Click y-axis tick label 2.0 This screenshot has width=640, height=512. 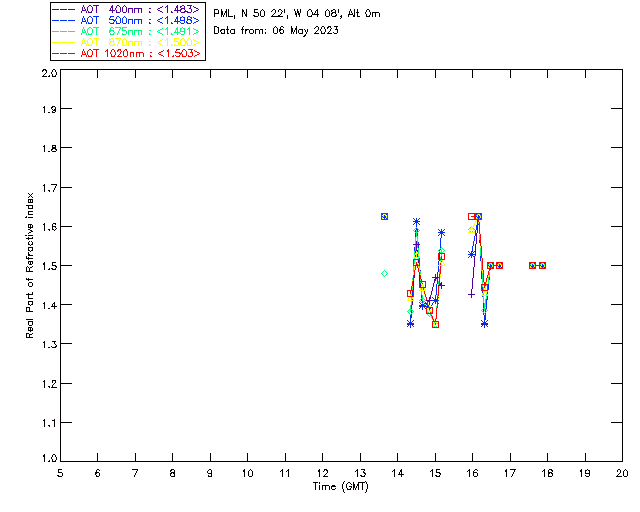point(49,73)
